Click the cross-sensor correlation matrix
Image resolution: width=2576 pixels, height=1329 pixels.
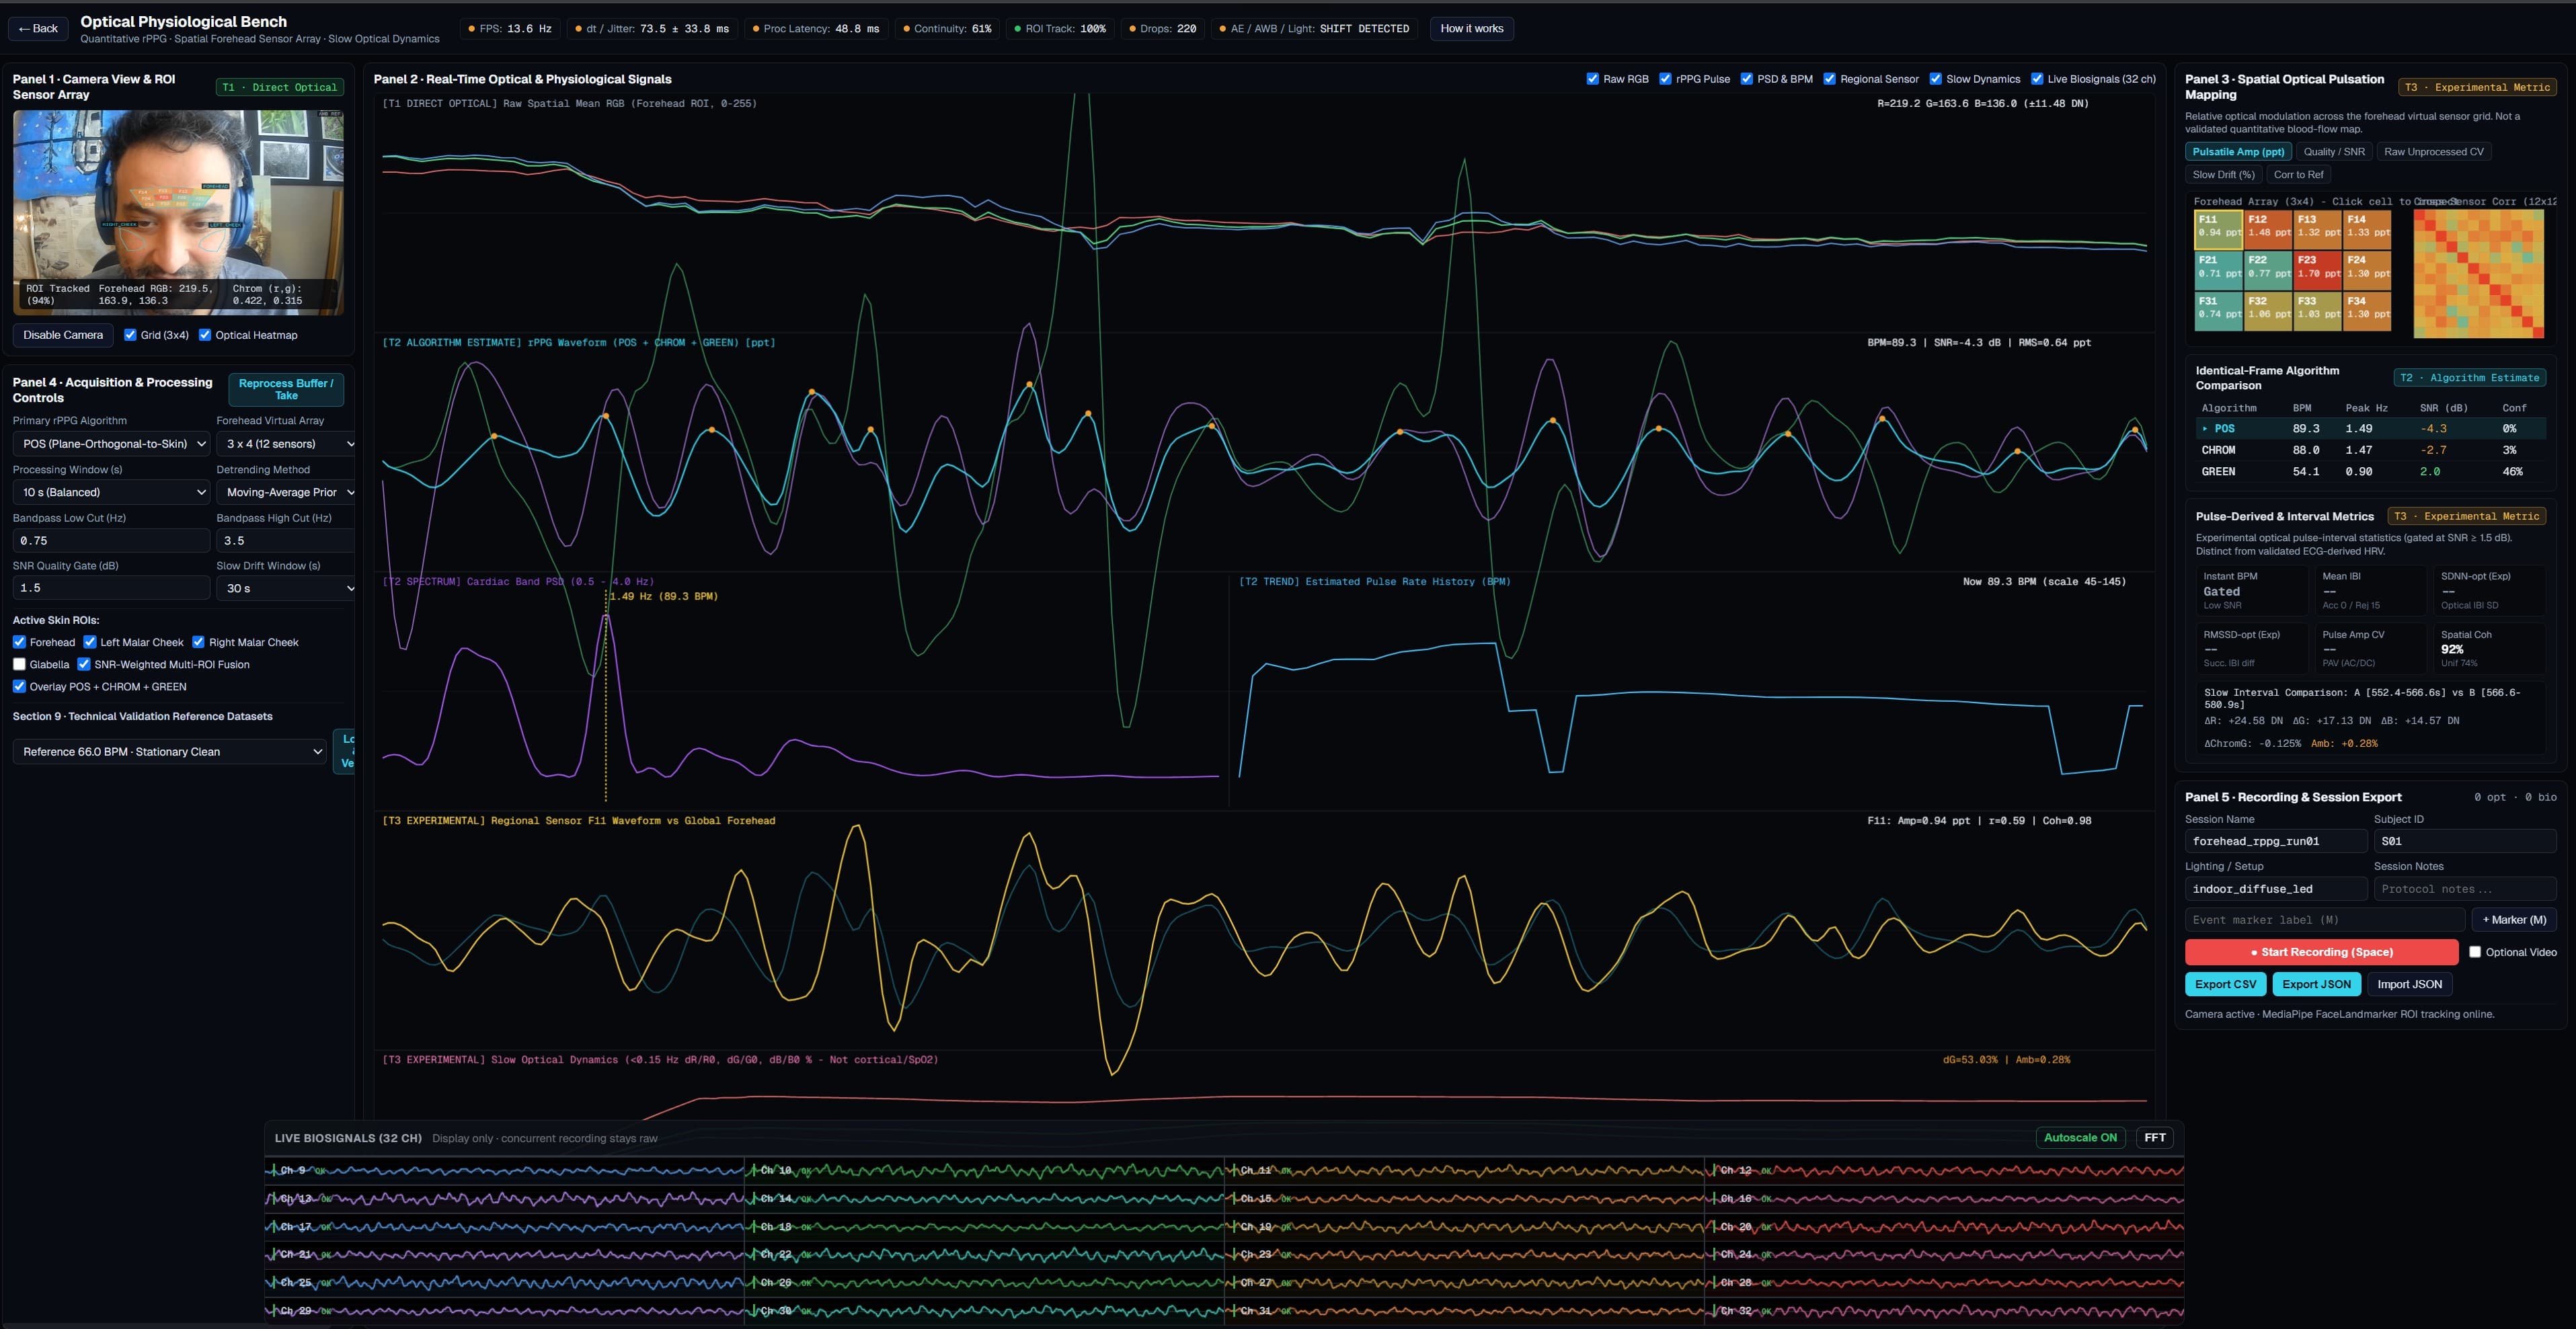2478,273
